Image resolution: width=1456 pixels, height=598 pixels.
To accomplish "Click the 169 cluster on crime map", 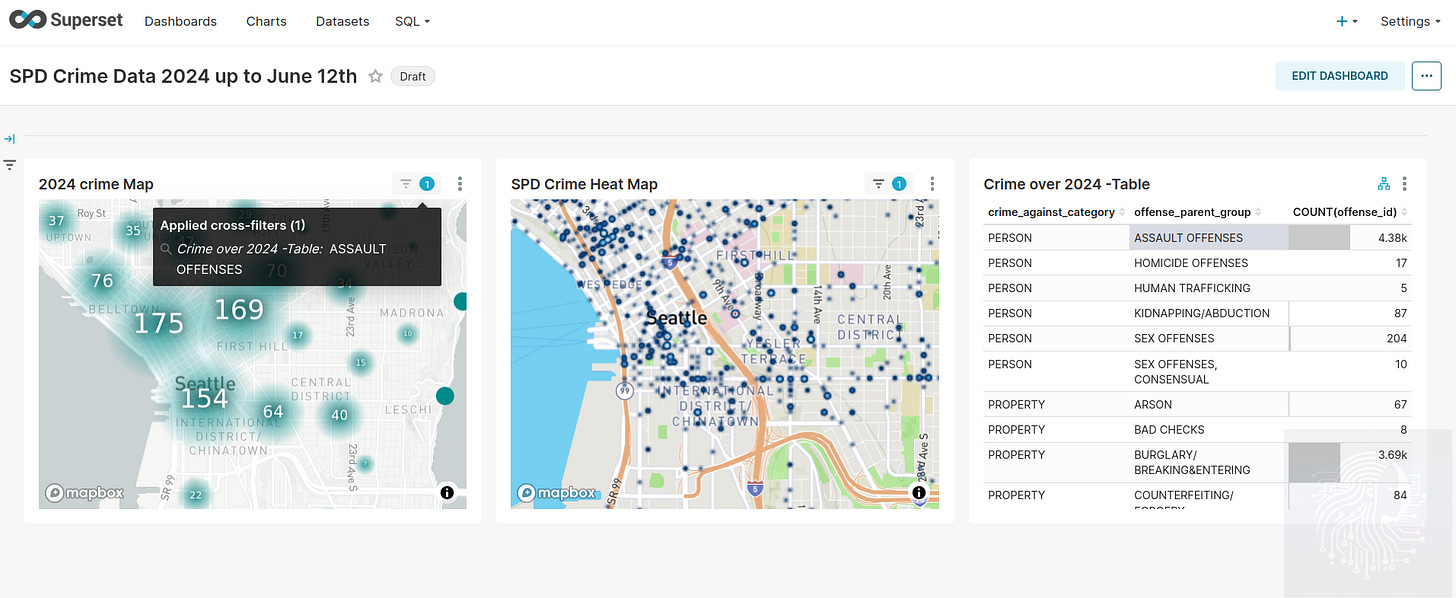I will coord(239,310).
